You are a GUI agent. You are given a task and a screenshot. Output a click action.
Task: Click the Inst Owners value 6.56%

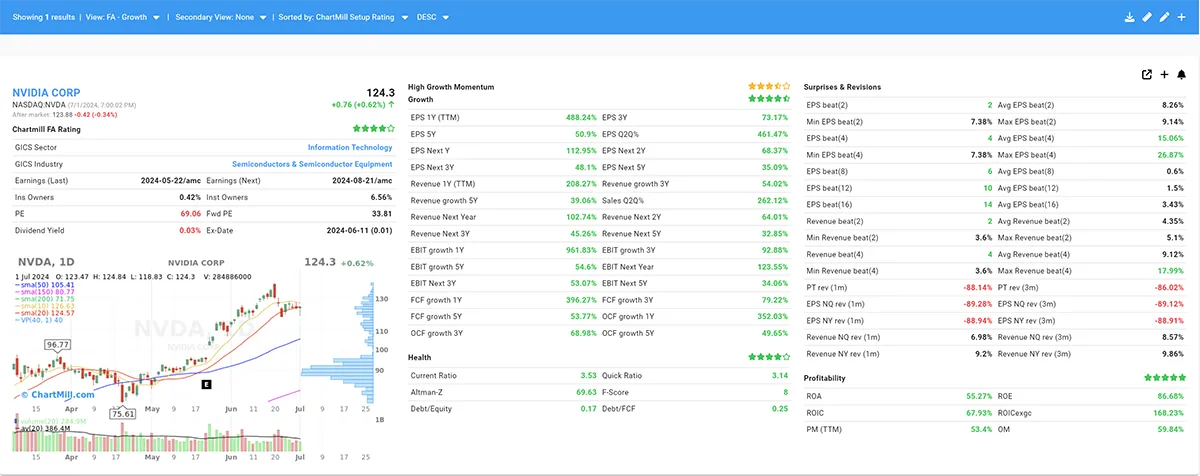381,197
